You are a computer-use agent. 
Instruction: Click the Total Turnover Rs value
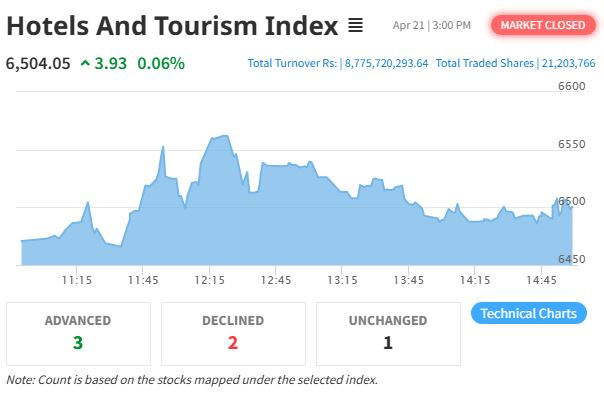(386, 63)
